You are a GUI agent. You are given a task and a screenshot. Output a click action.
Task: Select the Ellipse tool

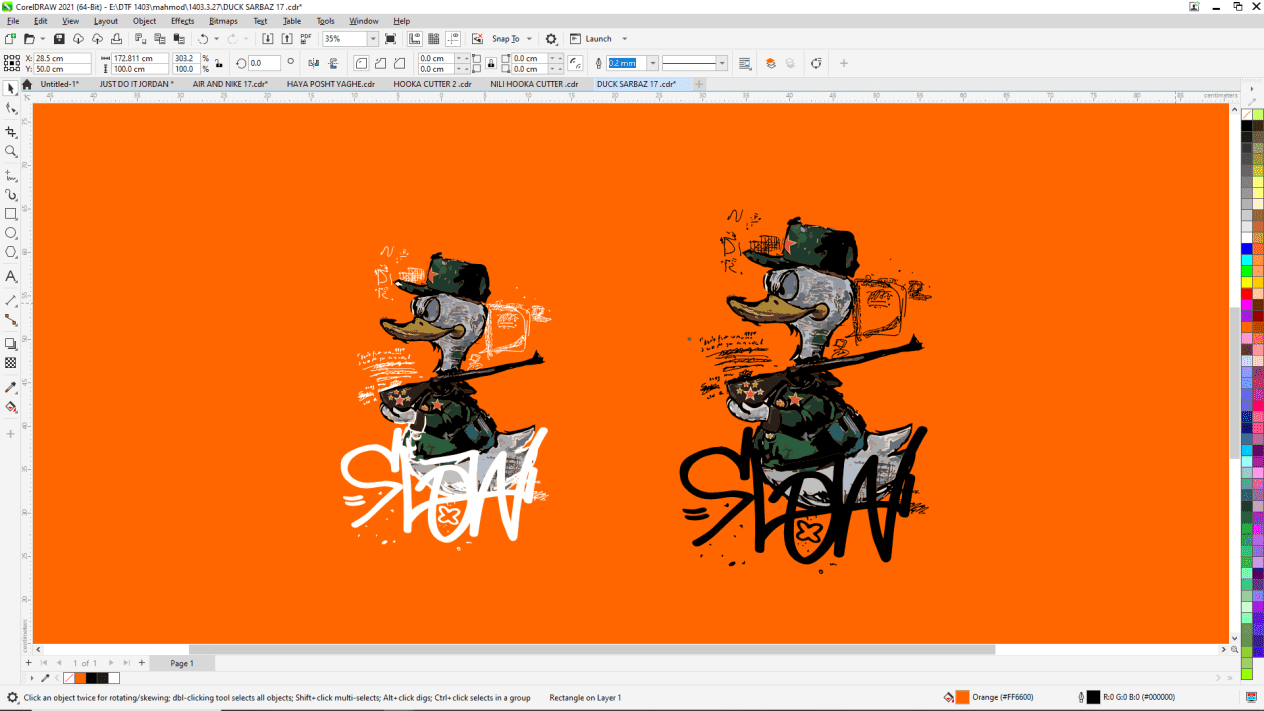pos(11,233)
